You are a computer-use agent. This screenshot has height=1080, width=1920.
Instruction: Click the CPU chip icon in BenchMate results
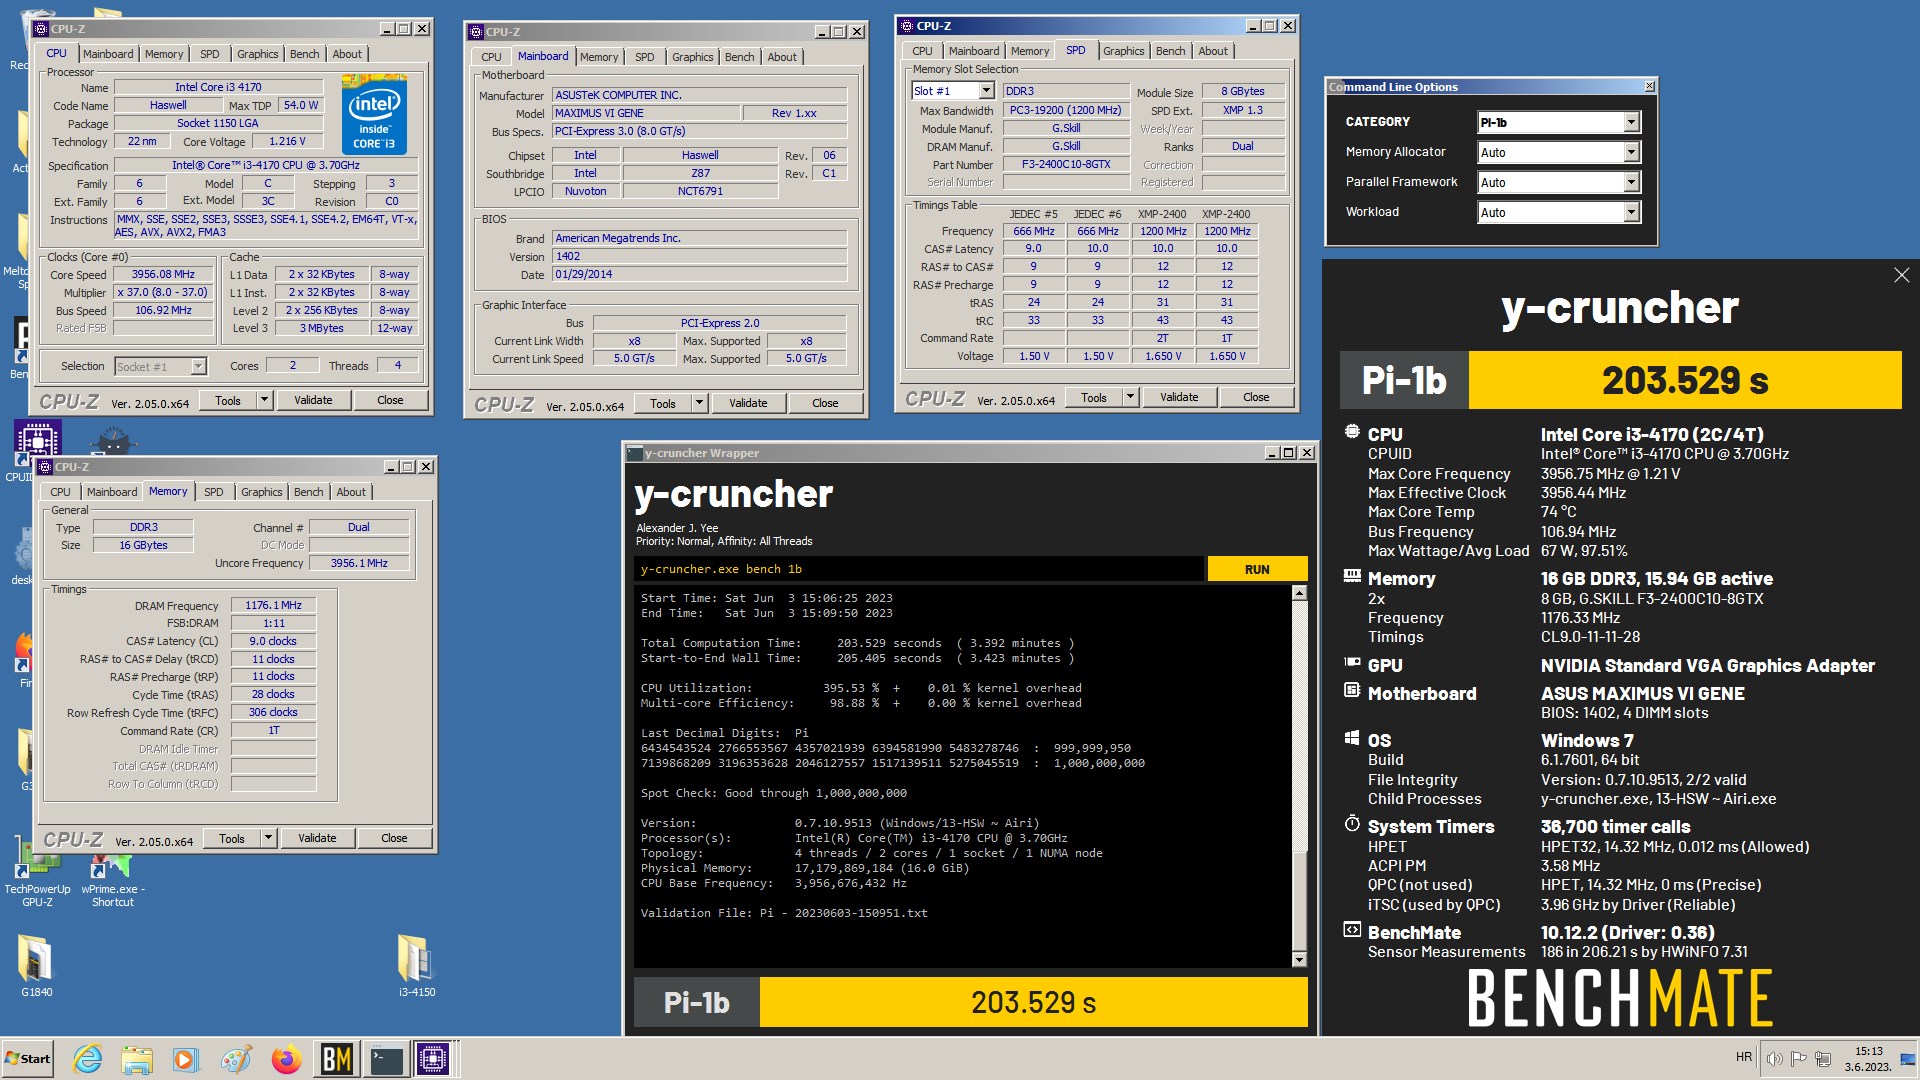click(x=1352, y=432)
